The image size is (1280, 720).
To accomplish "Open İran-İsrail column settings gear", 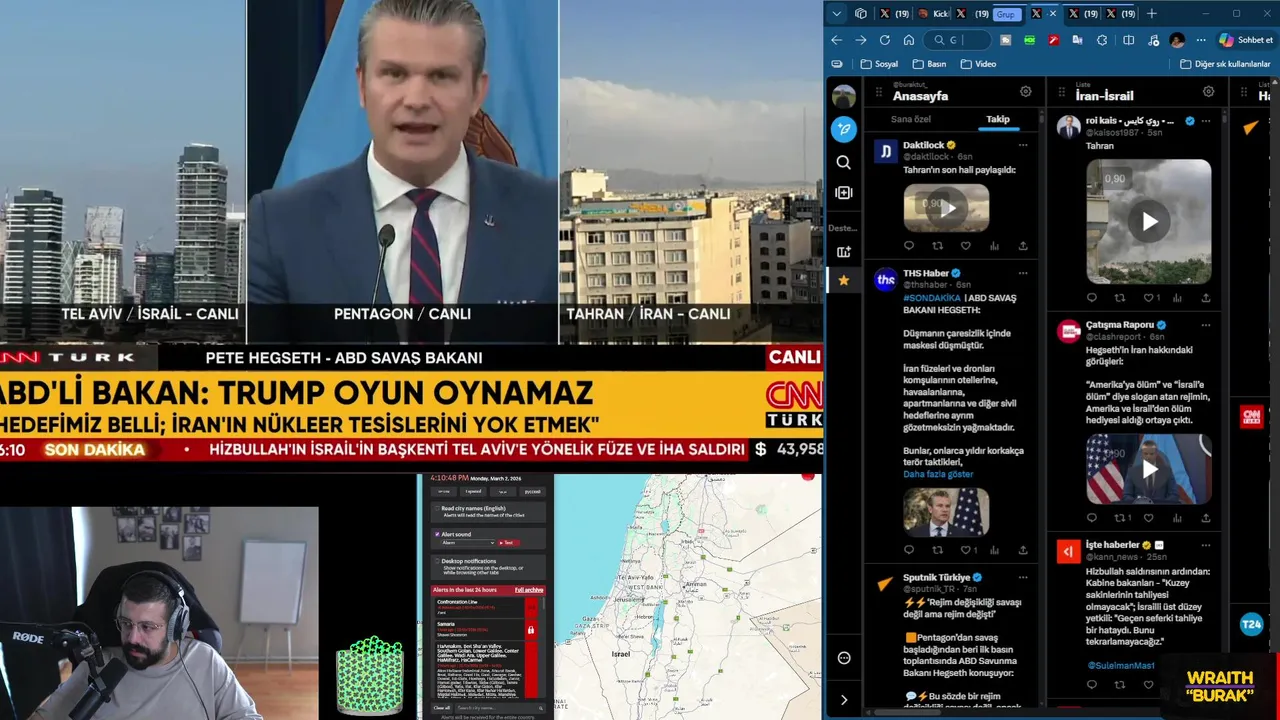I will (1209, 91).
